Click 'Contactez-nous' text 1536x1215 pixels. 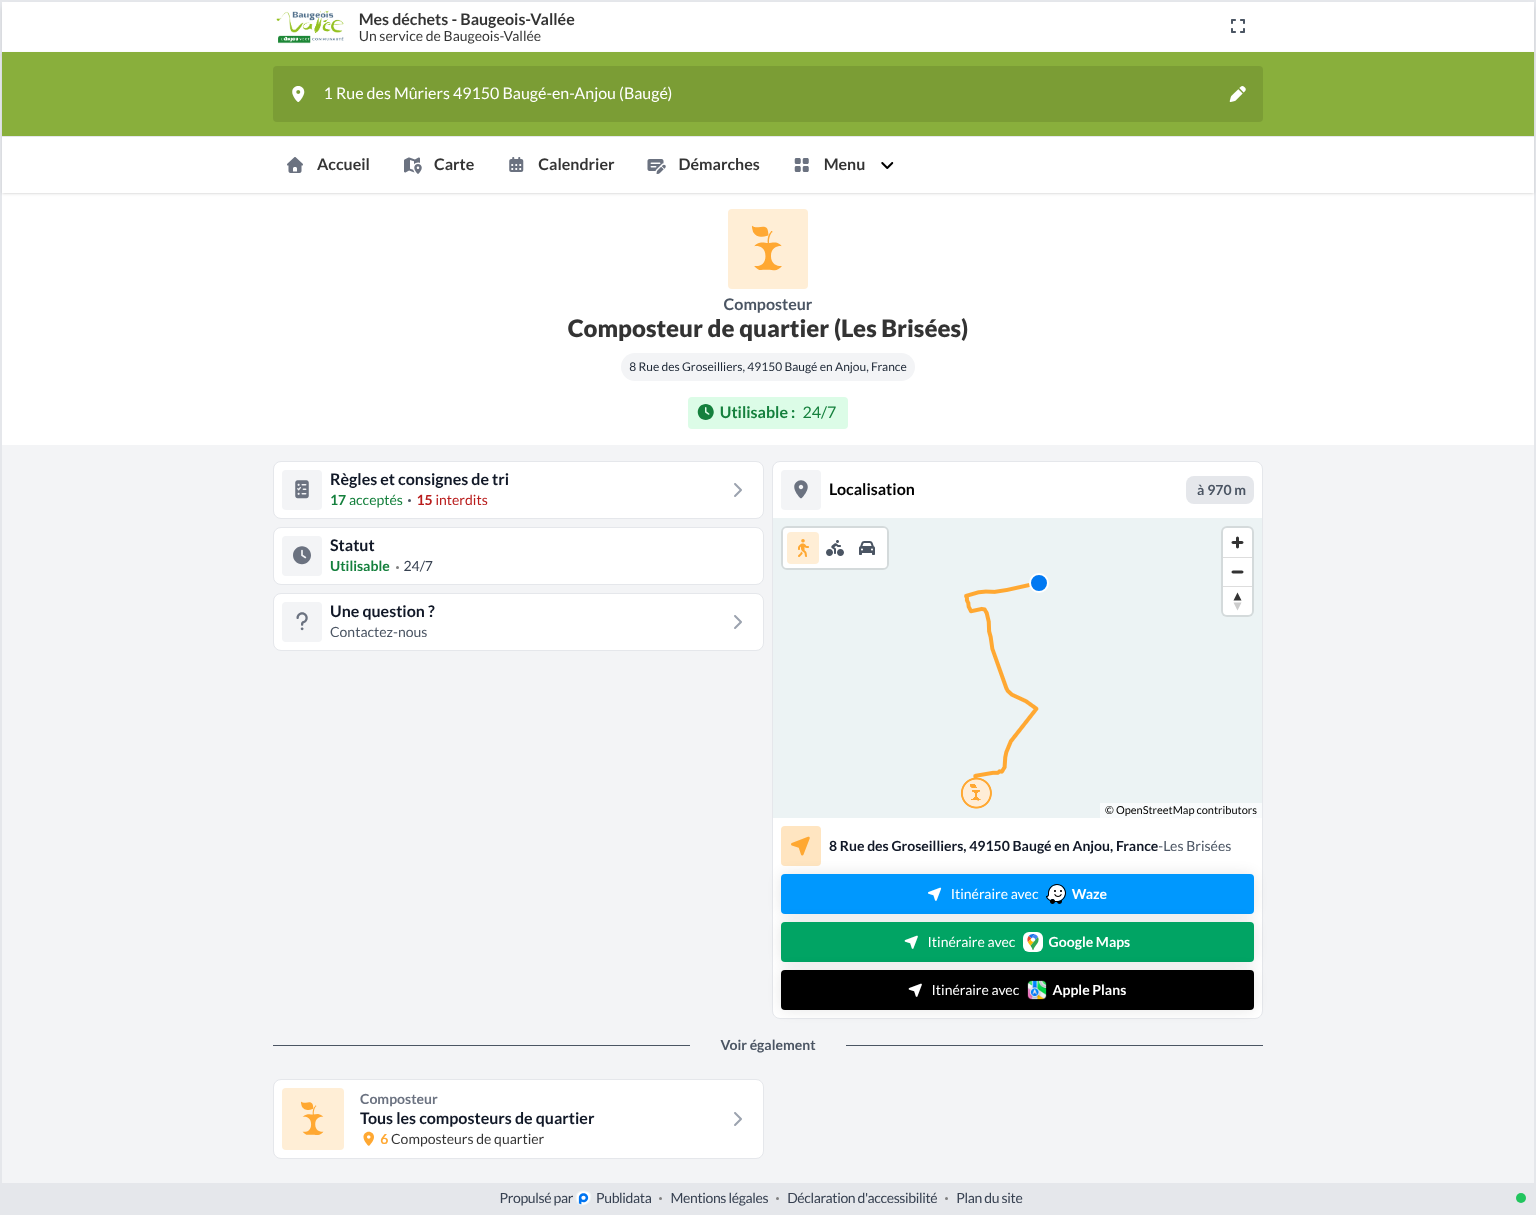(x=378, y=632)
